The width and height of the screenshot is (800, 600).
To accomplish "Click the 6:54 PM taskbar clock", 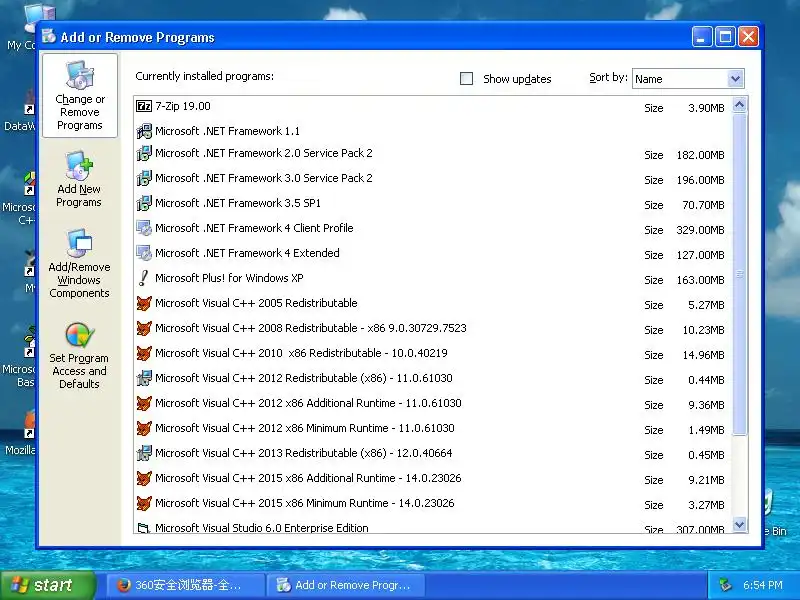I will point(763,585).
